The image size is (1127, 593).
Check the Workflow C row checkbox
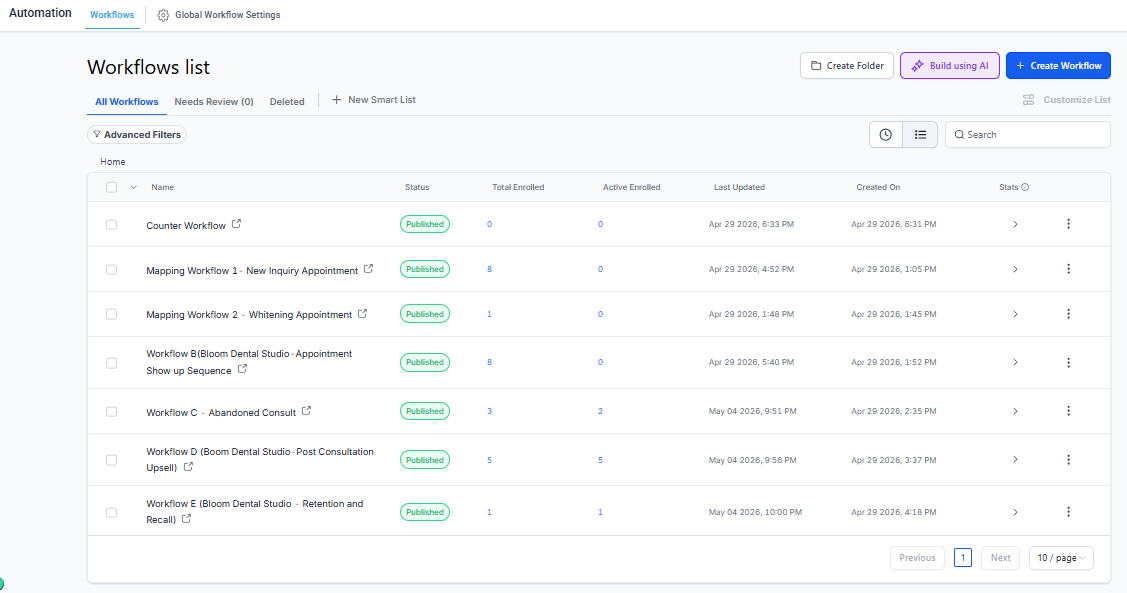[x=111, y=412]
